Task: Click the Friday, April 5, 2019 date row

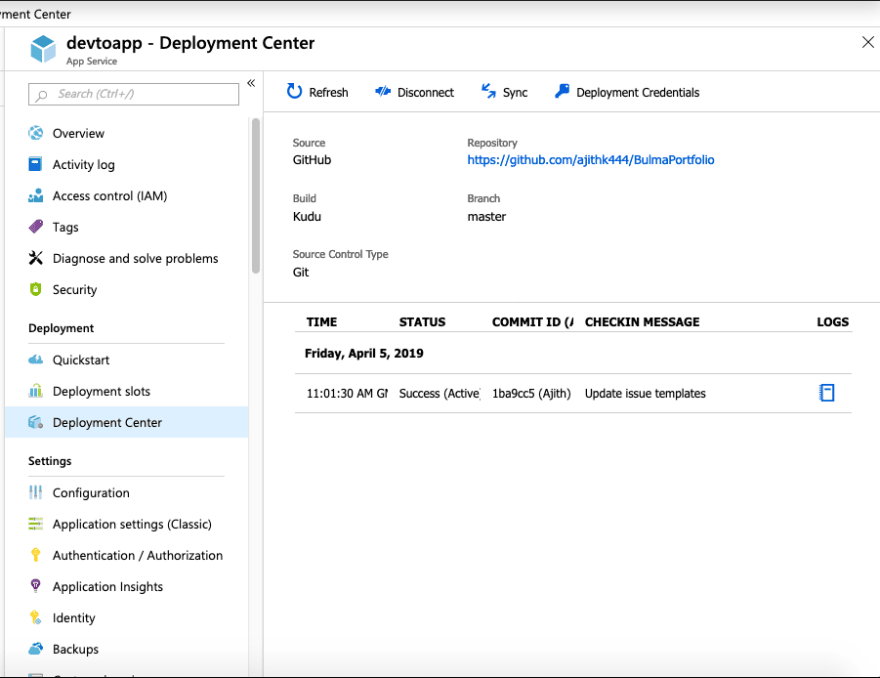Action: click(573, 353)
